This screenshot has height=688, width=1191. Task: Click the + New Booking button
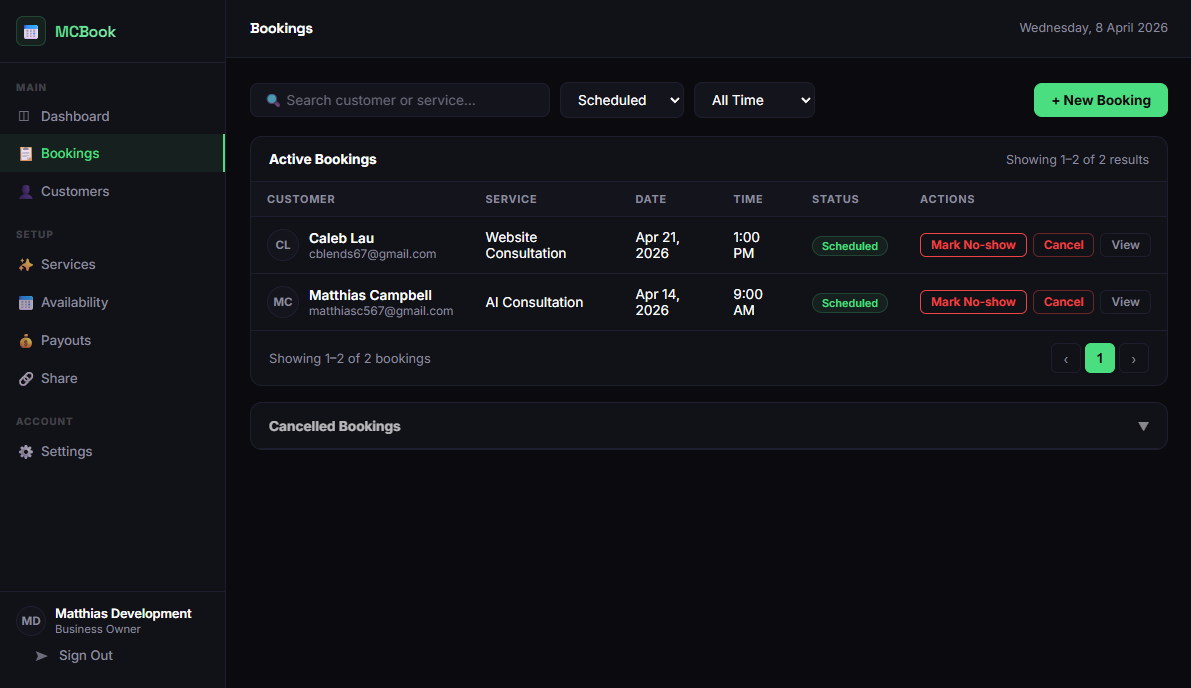pos(1100,100)
